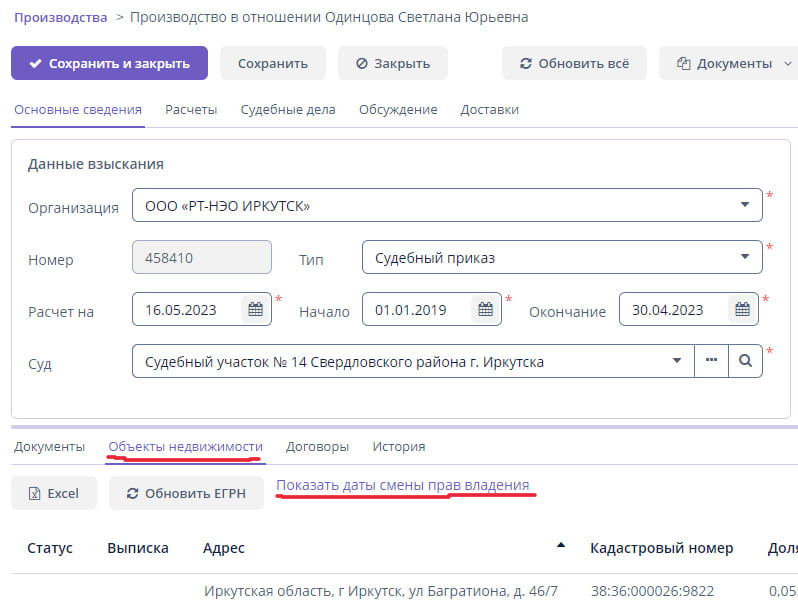
Task: Click the sort arrow in Адрес column
Action: pos(561,545)
